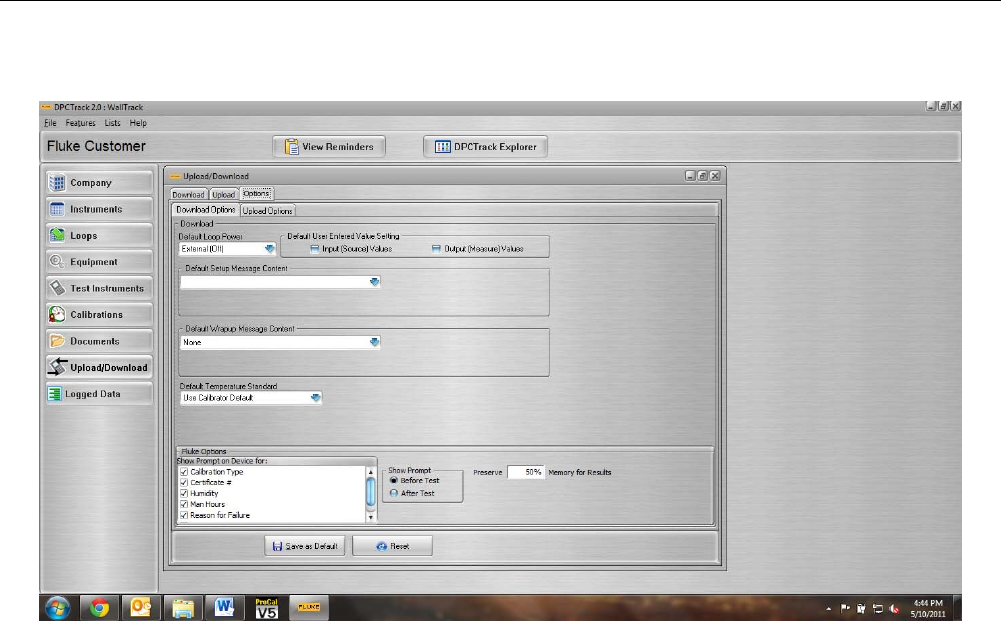This screenshot has height=621, width=1001.
Task: Uncheck Certificate # prompt
Action: [x=184, y=483]
